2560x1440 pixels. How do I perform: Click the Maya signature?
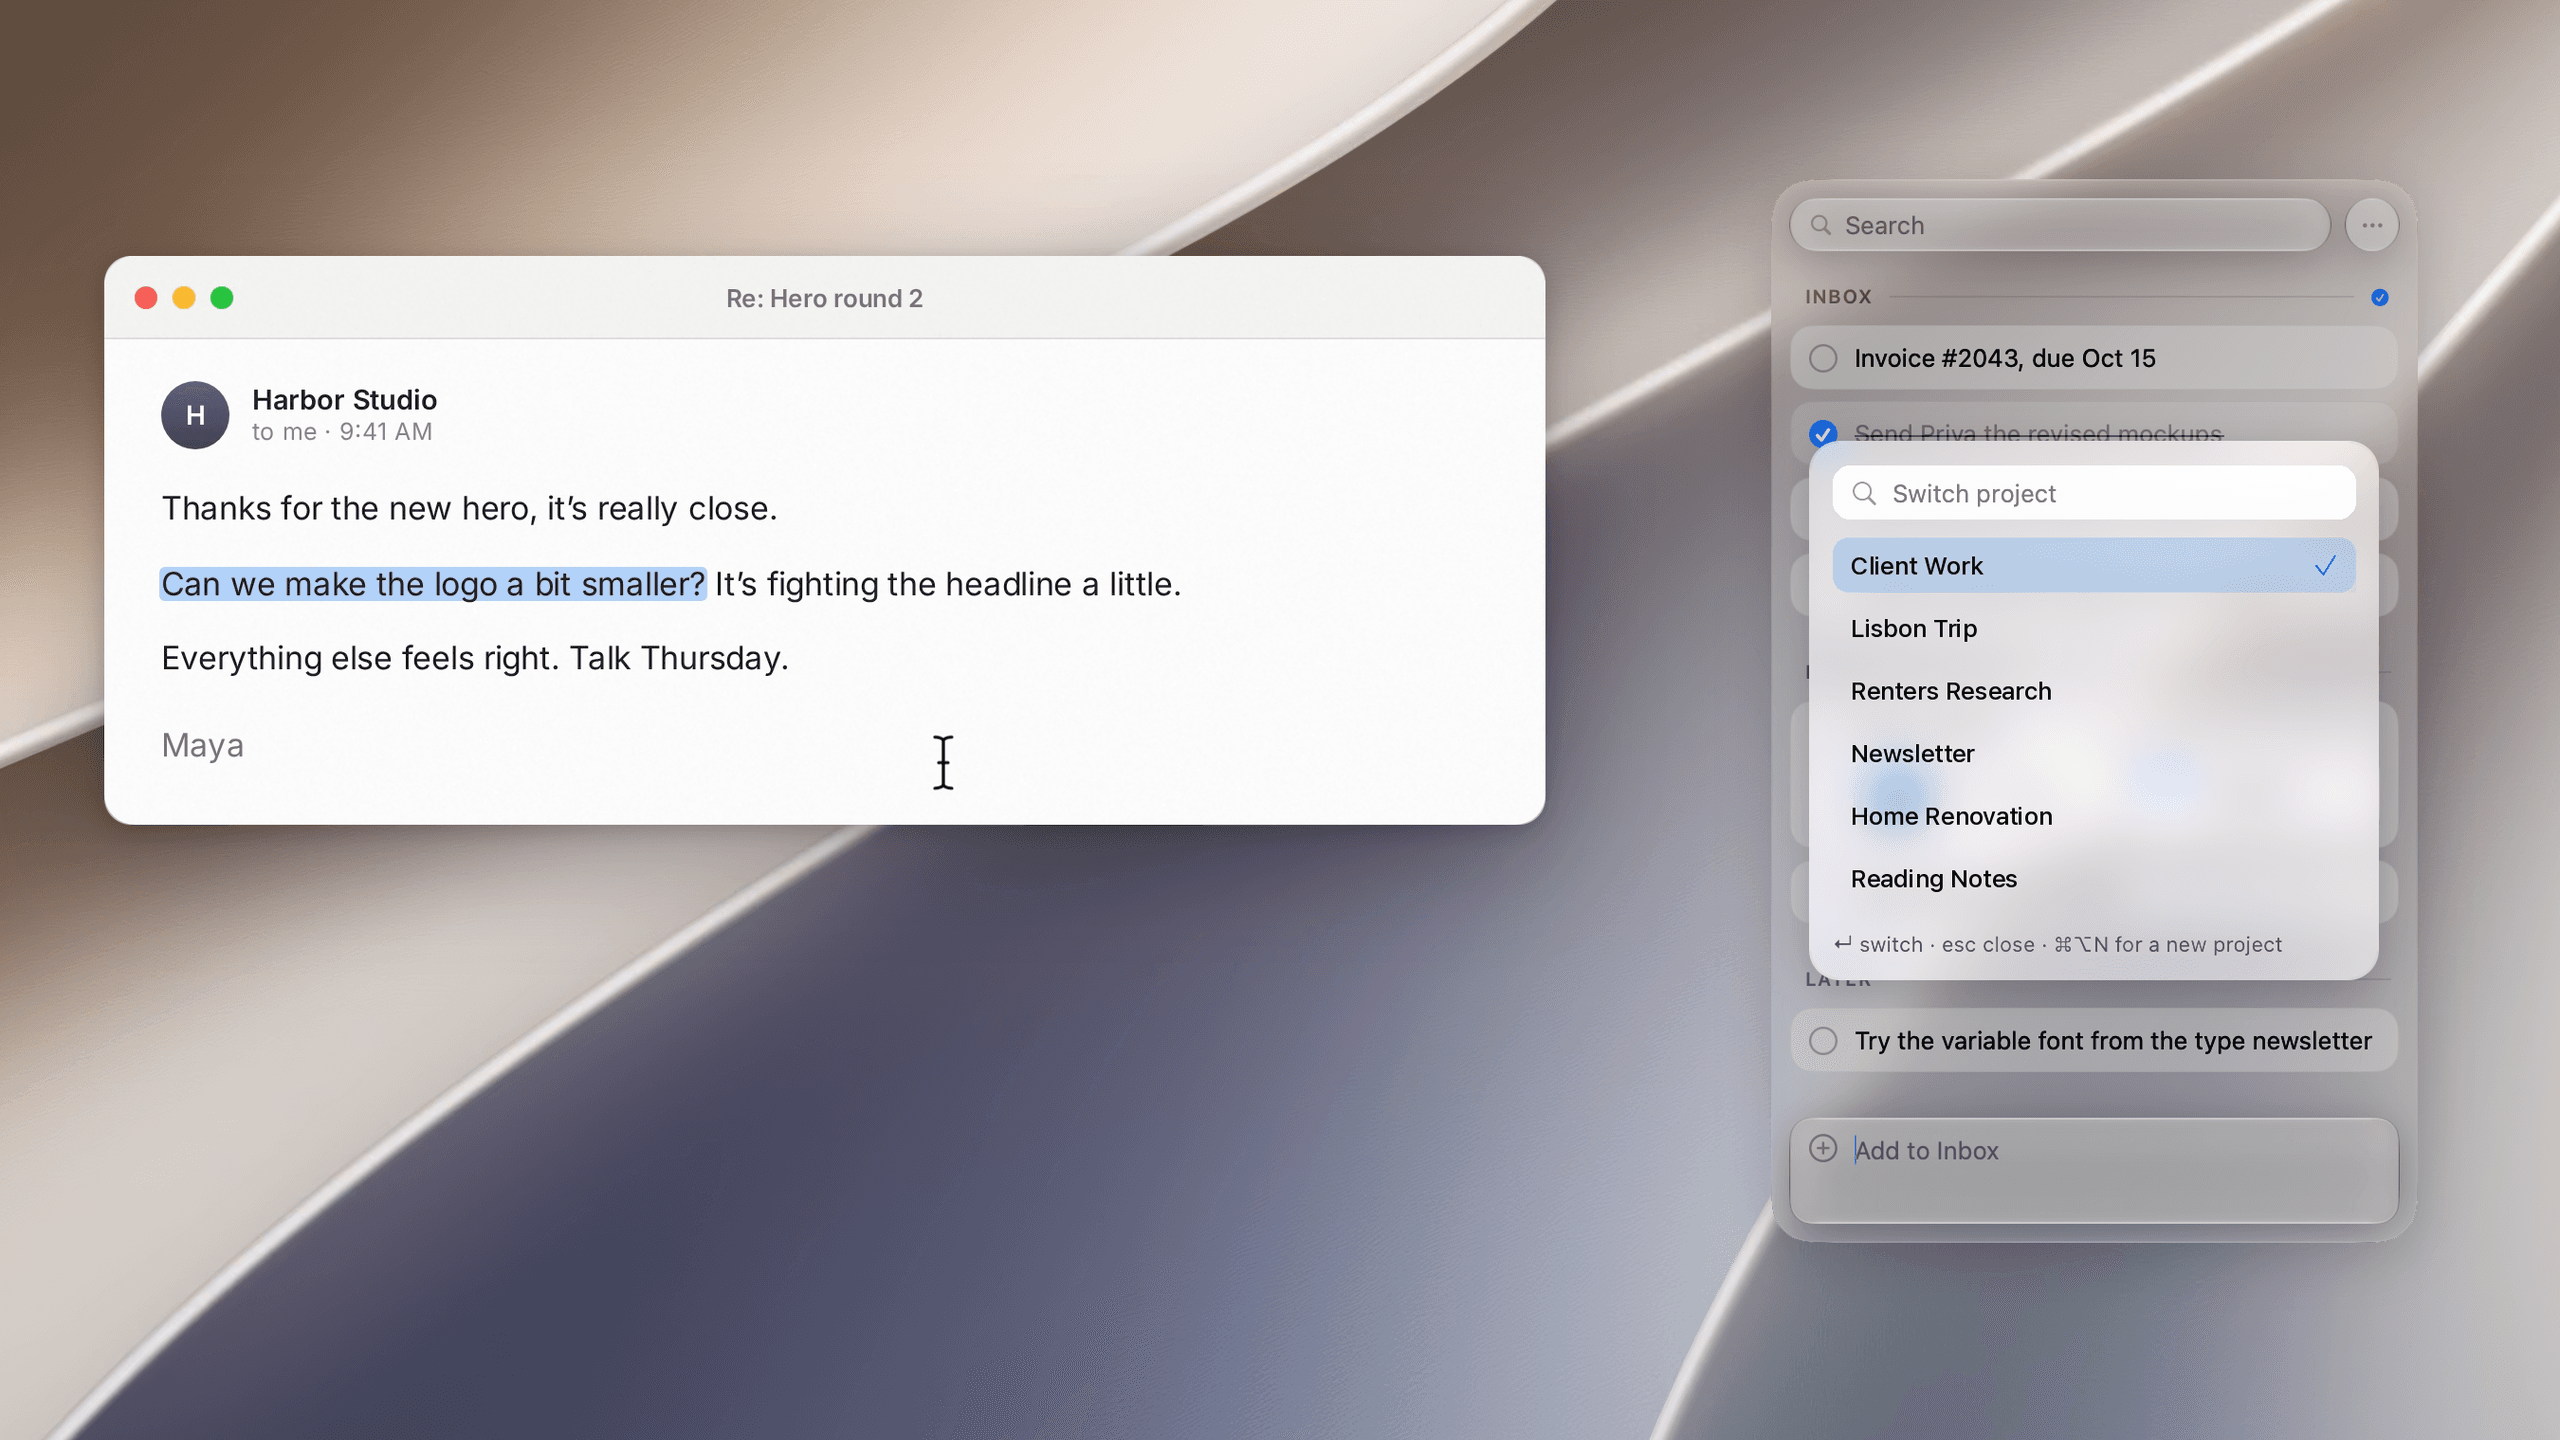(x=203, y=745)
